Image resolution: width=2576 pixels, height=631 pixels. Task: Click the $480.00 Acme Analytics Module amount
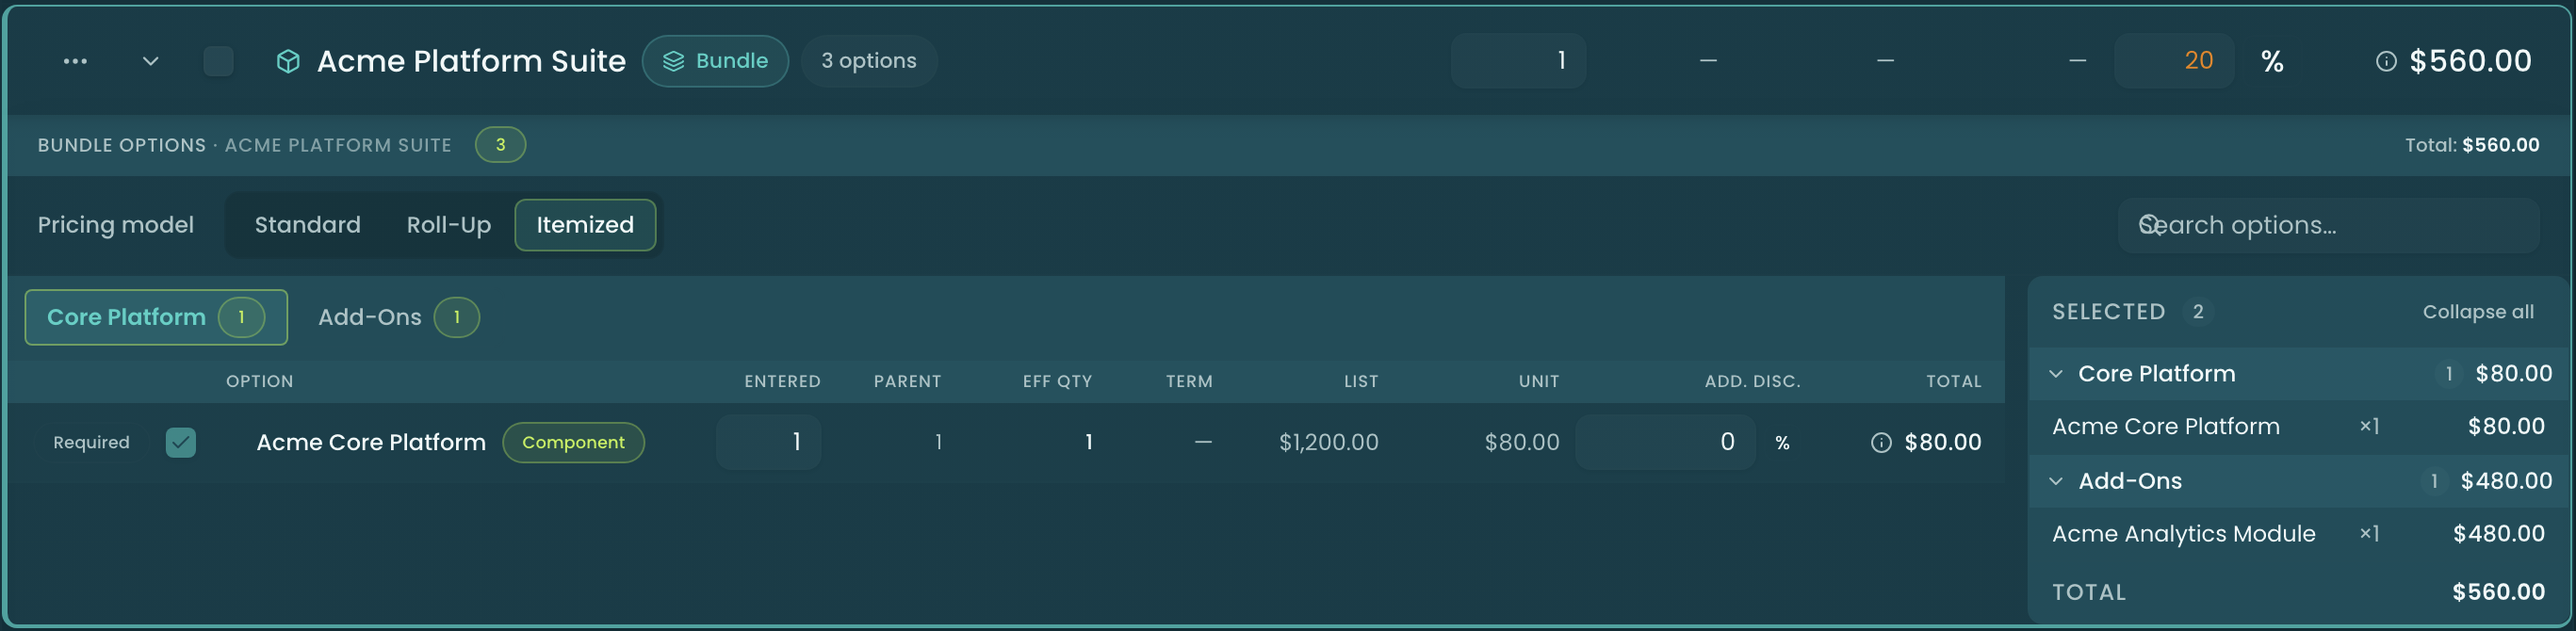click(2498, 534)
